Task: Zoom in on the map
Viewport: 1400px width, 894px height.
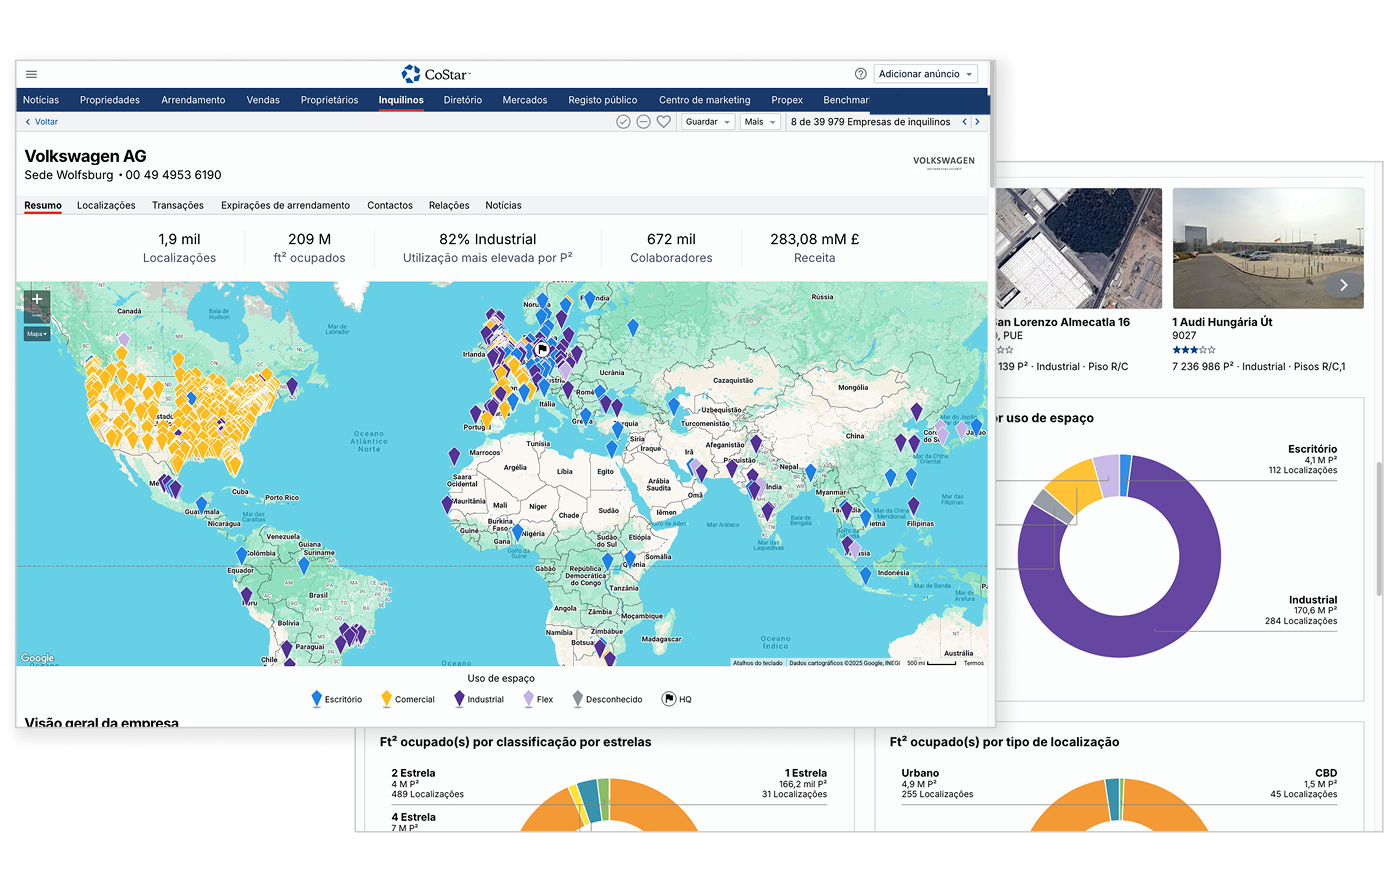Action: 37,299
